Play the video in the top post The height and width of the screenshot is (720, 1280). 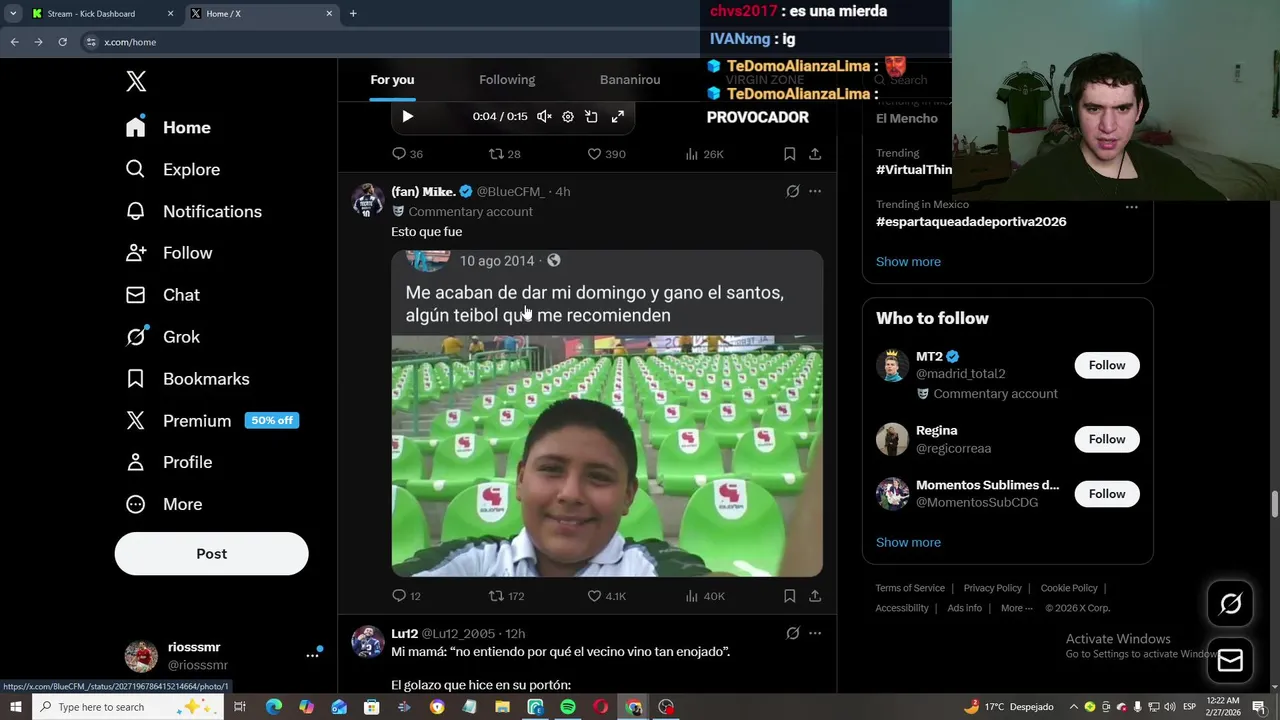tap(407, 116)
